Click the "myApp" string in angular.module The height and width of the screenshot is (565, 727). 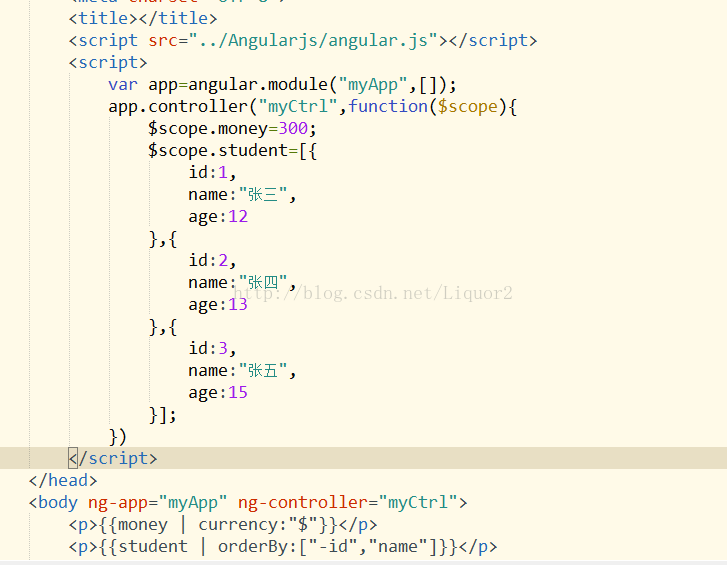[x=373, y=85]
